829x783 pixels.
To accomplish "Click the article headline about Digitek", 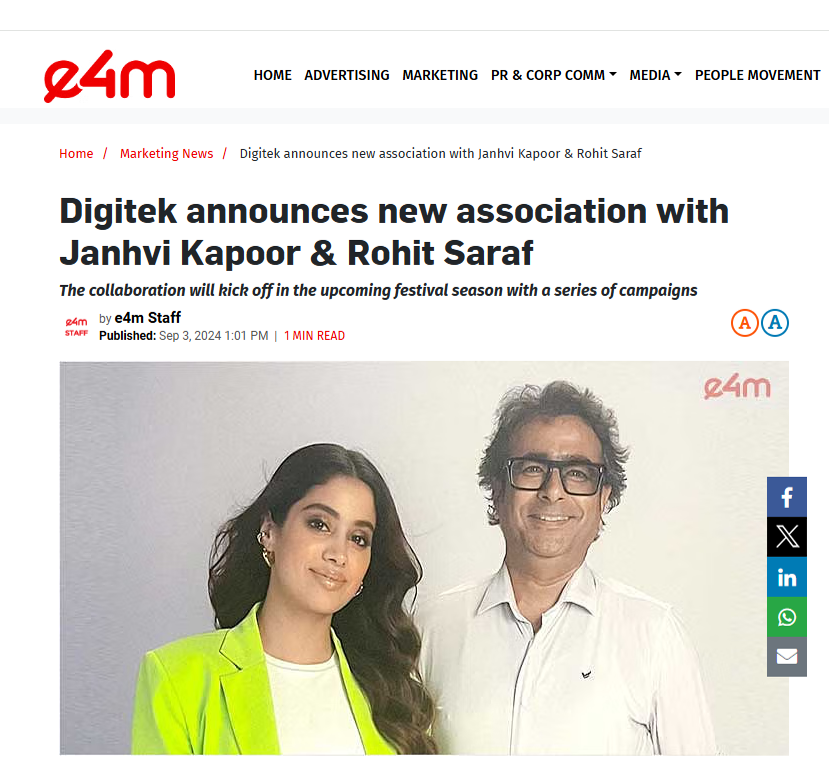I will coord(394,232).
